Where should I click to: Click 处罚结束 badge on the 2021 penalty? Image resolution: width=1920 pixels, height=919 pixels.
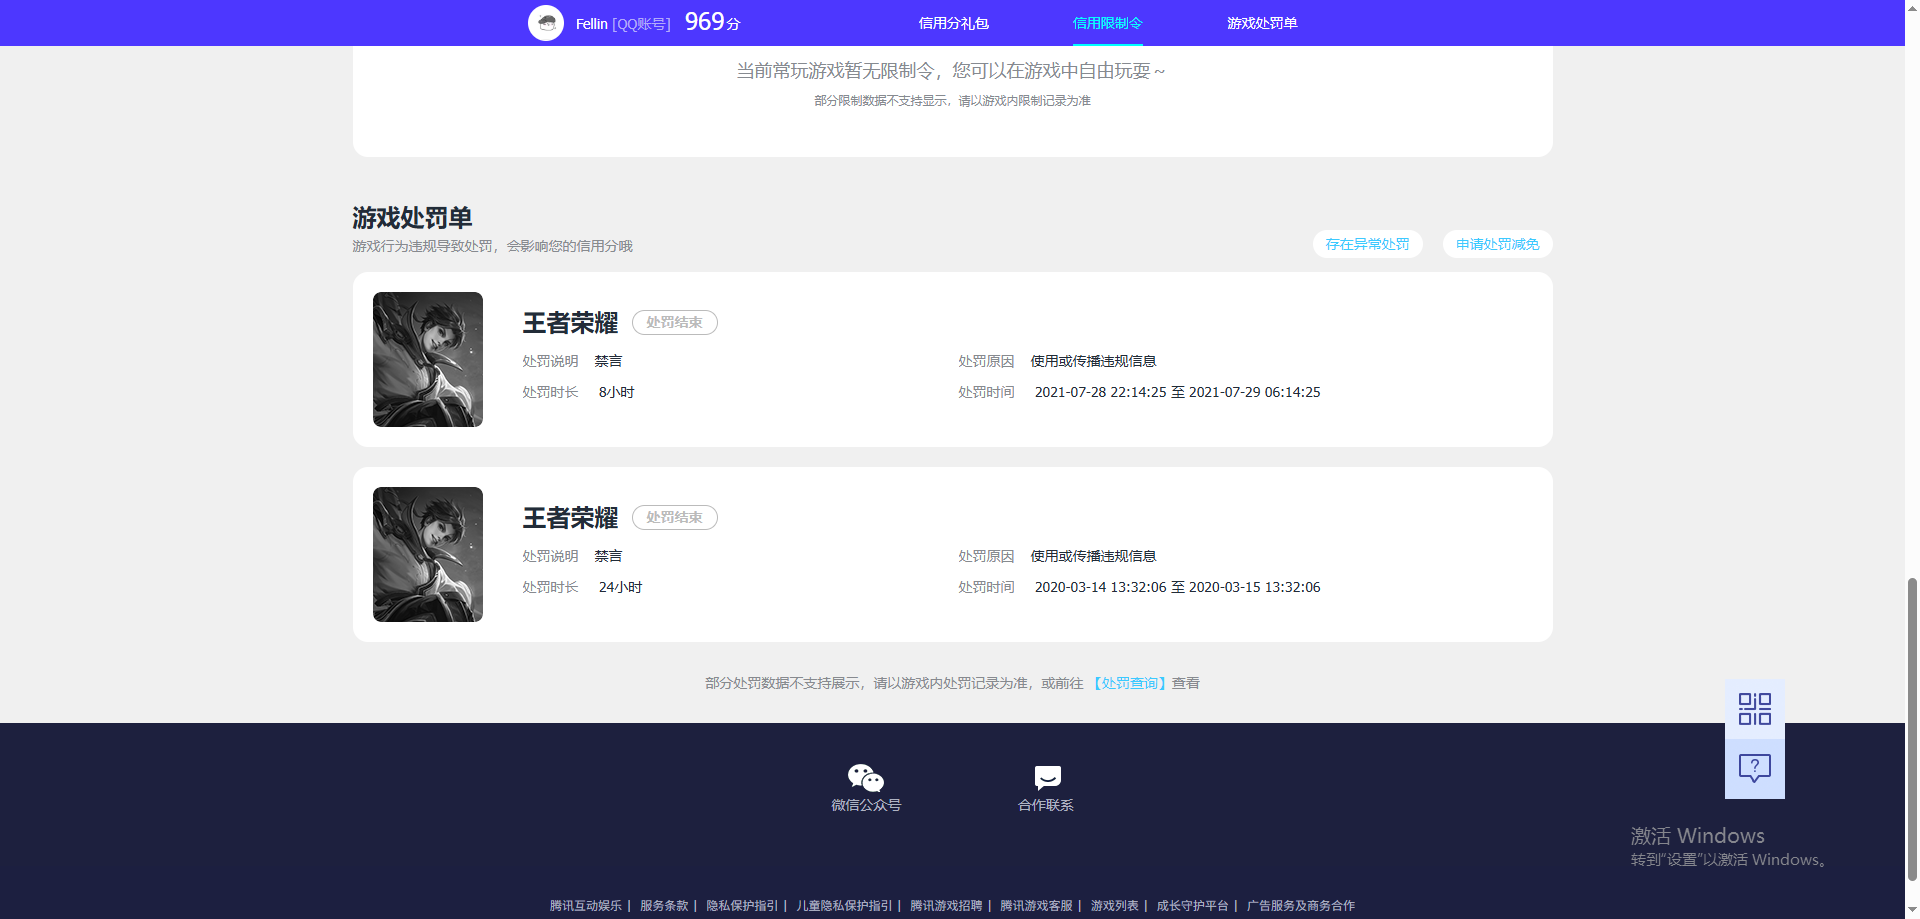(x=675, y=322)
